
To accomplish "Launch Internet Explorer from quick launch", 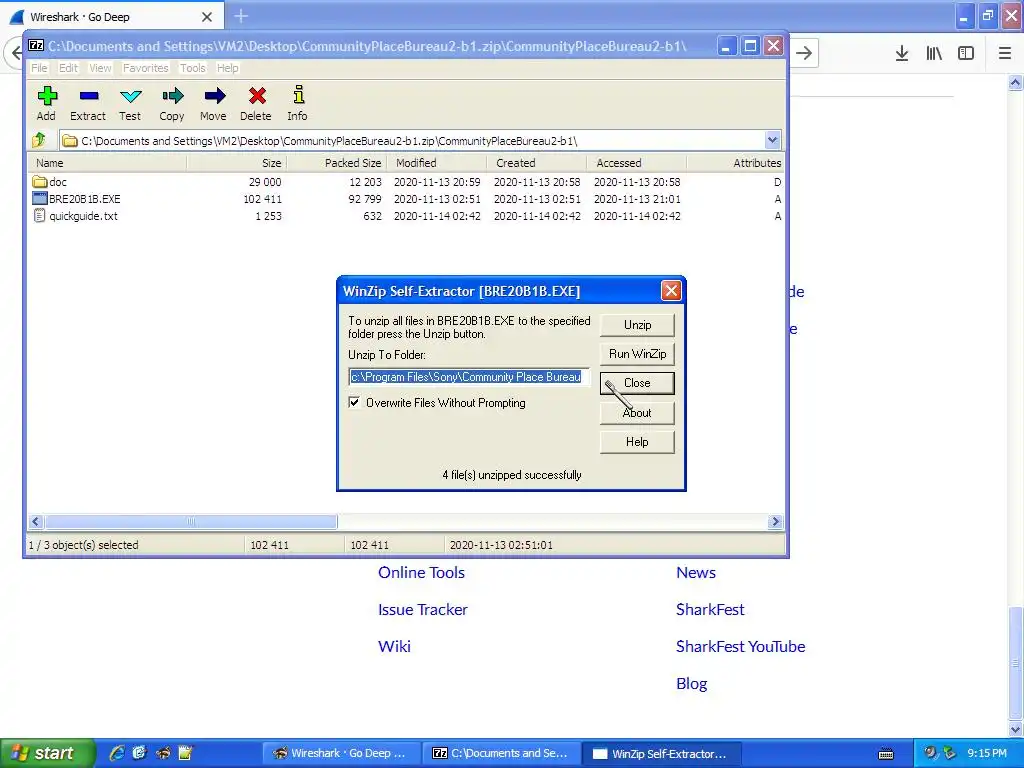I will point(117,753).
